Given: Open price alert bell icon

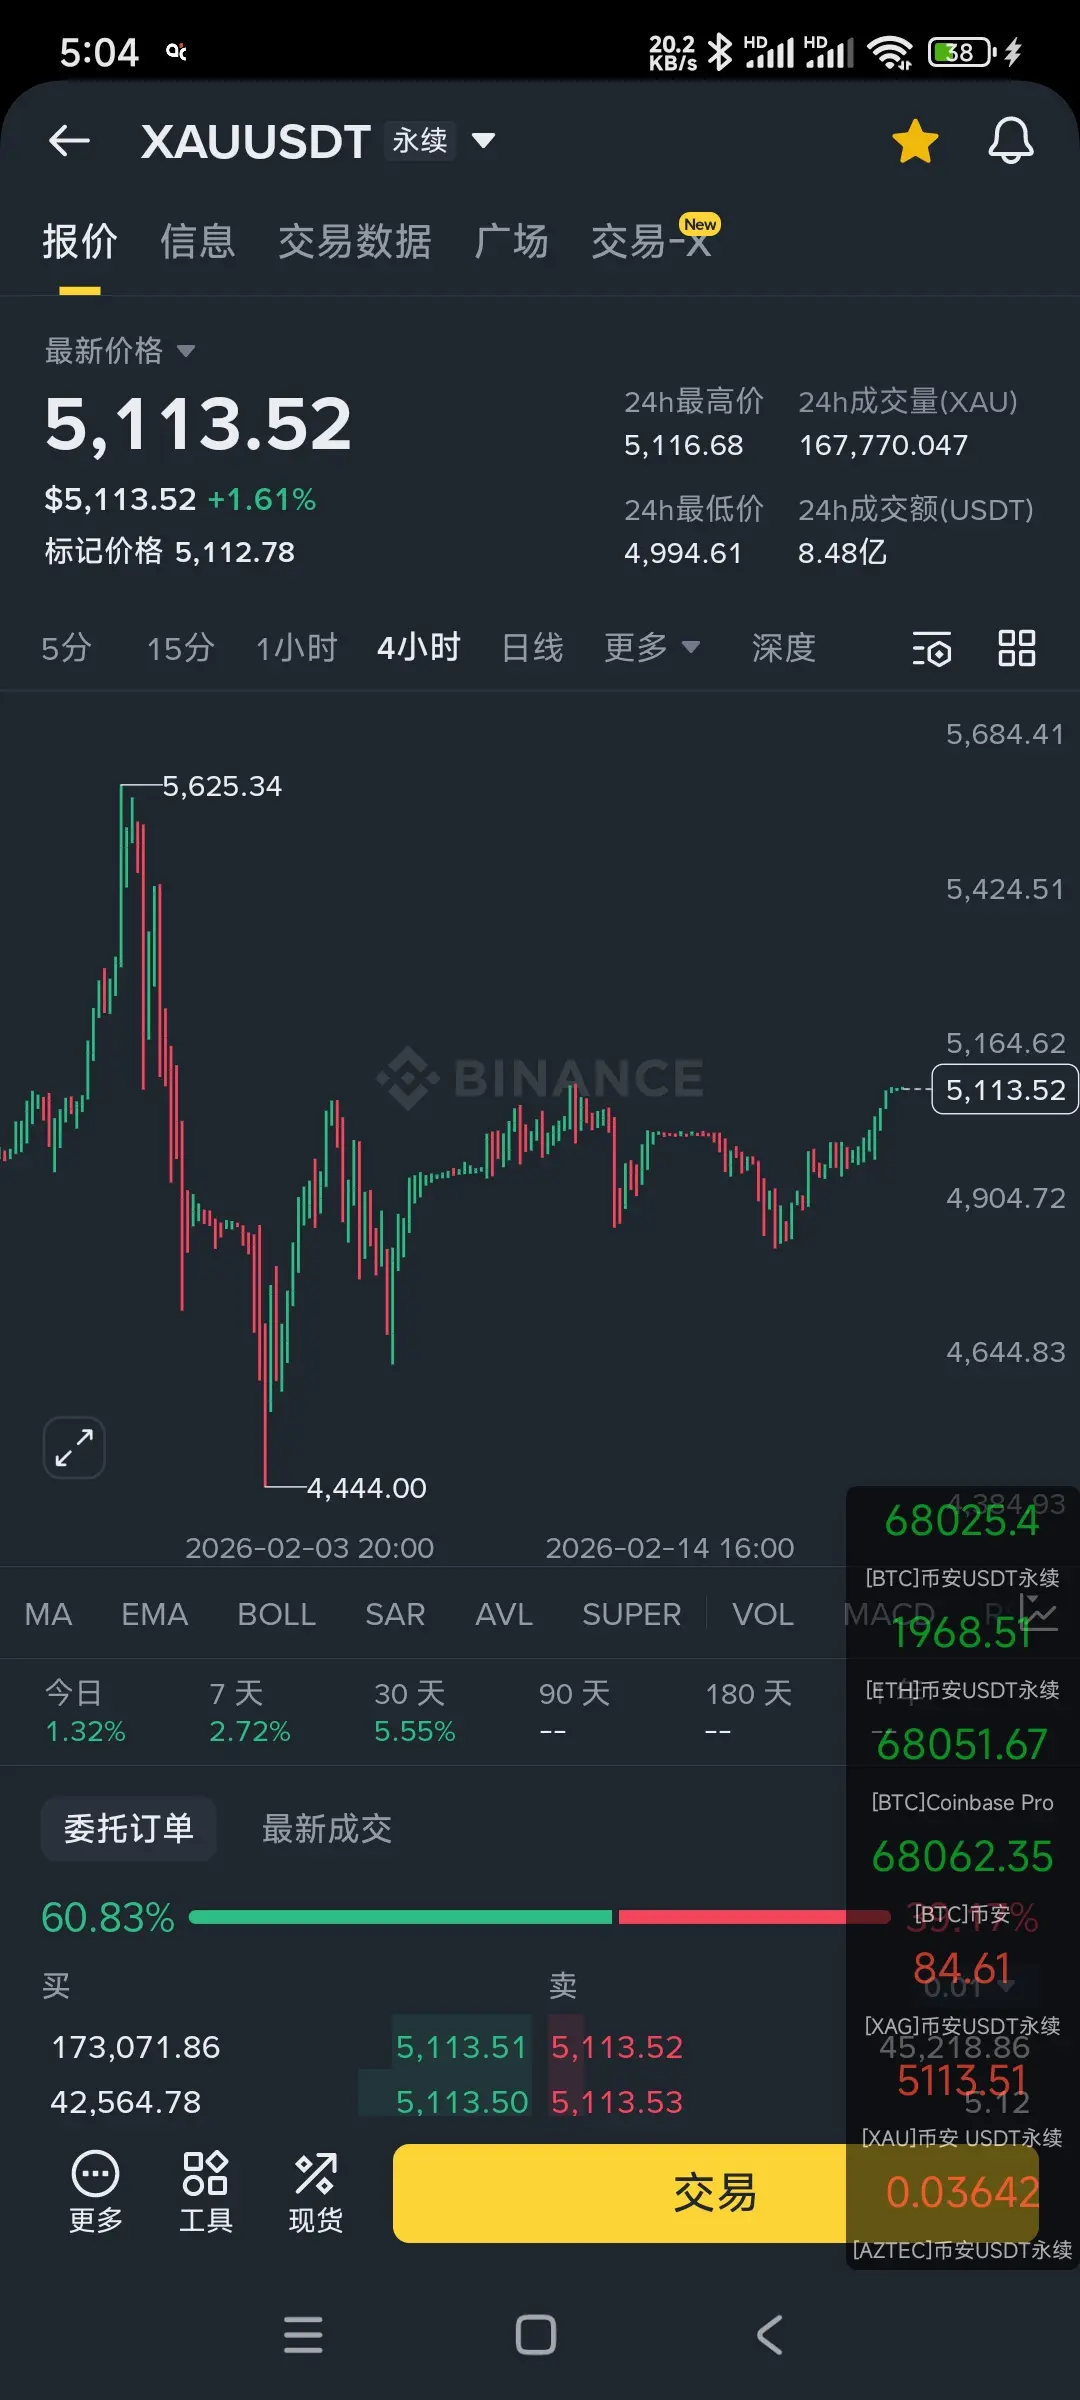Looking at the screenshot, I should click(1011, 141).
